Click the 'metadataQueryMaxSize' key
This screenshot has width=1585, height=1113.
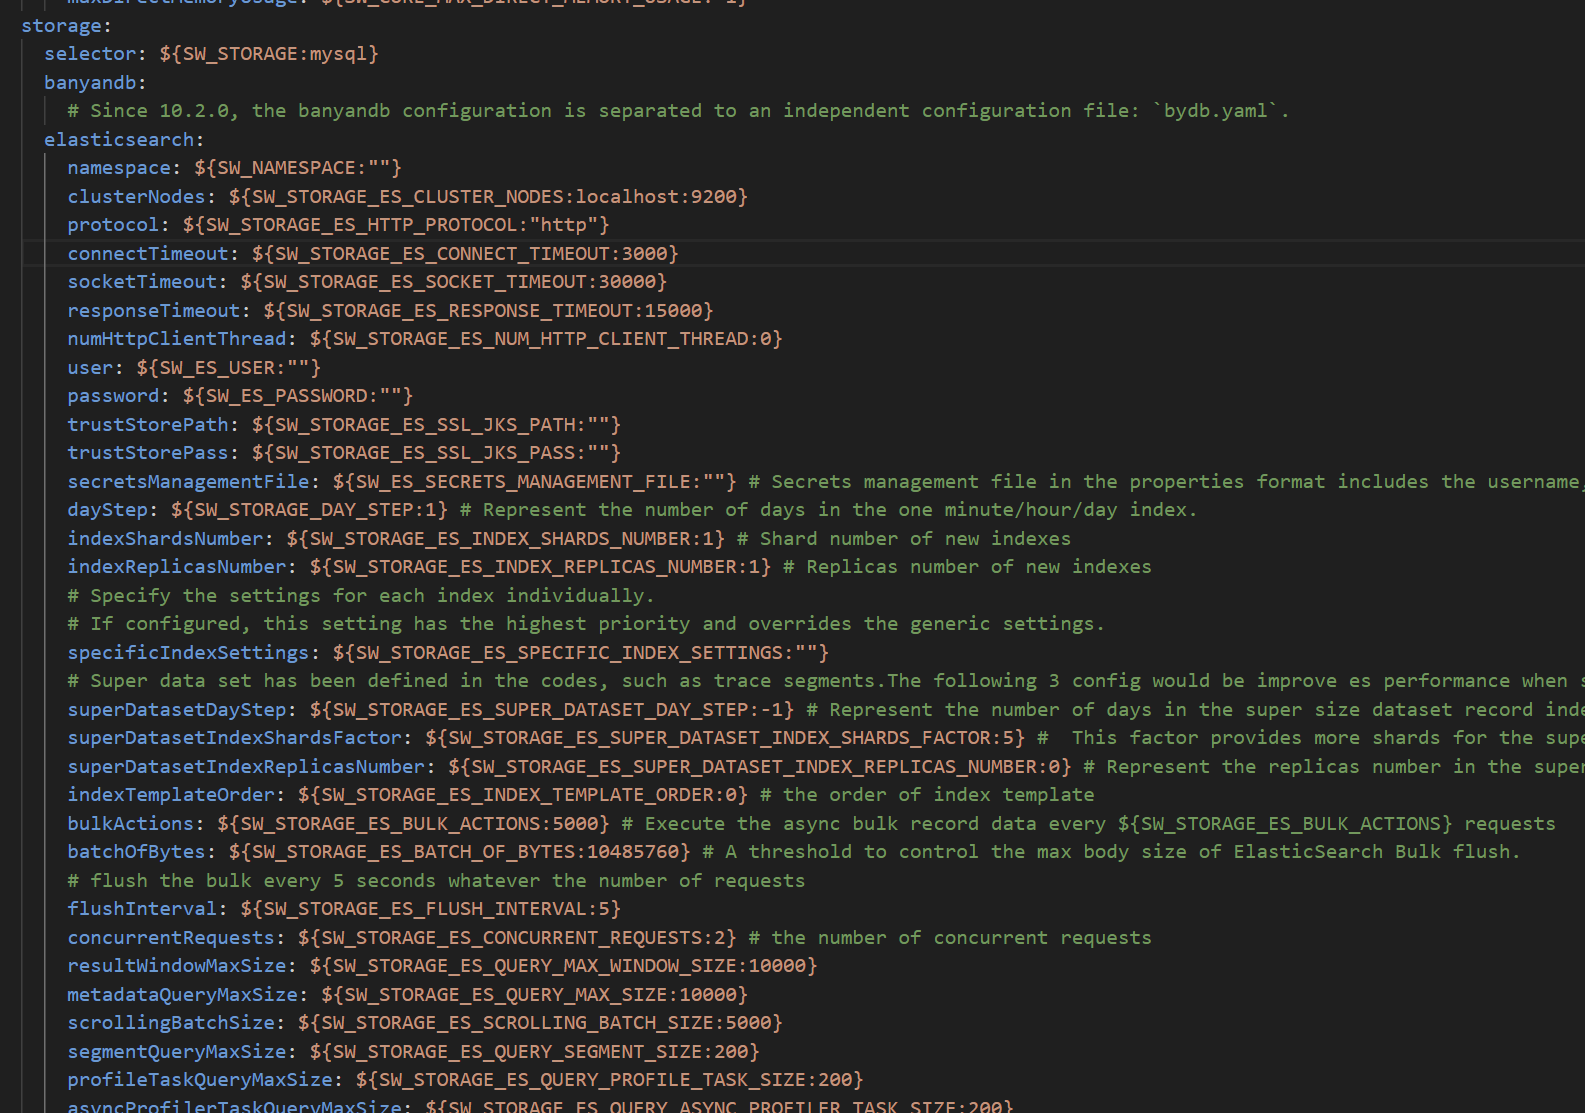coord(182,994)
